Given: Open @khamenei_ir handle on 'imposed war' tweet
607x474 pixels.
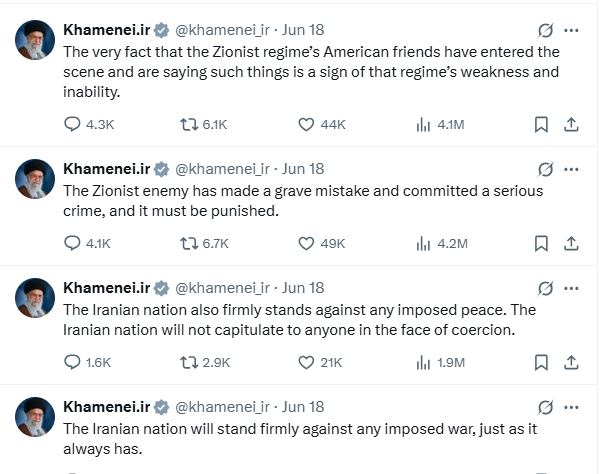Looking at the screenshot, I should [x=223, y=407].
